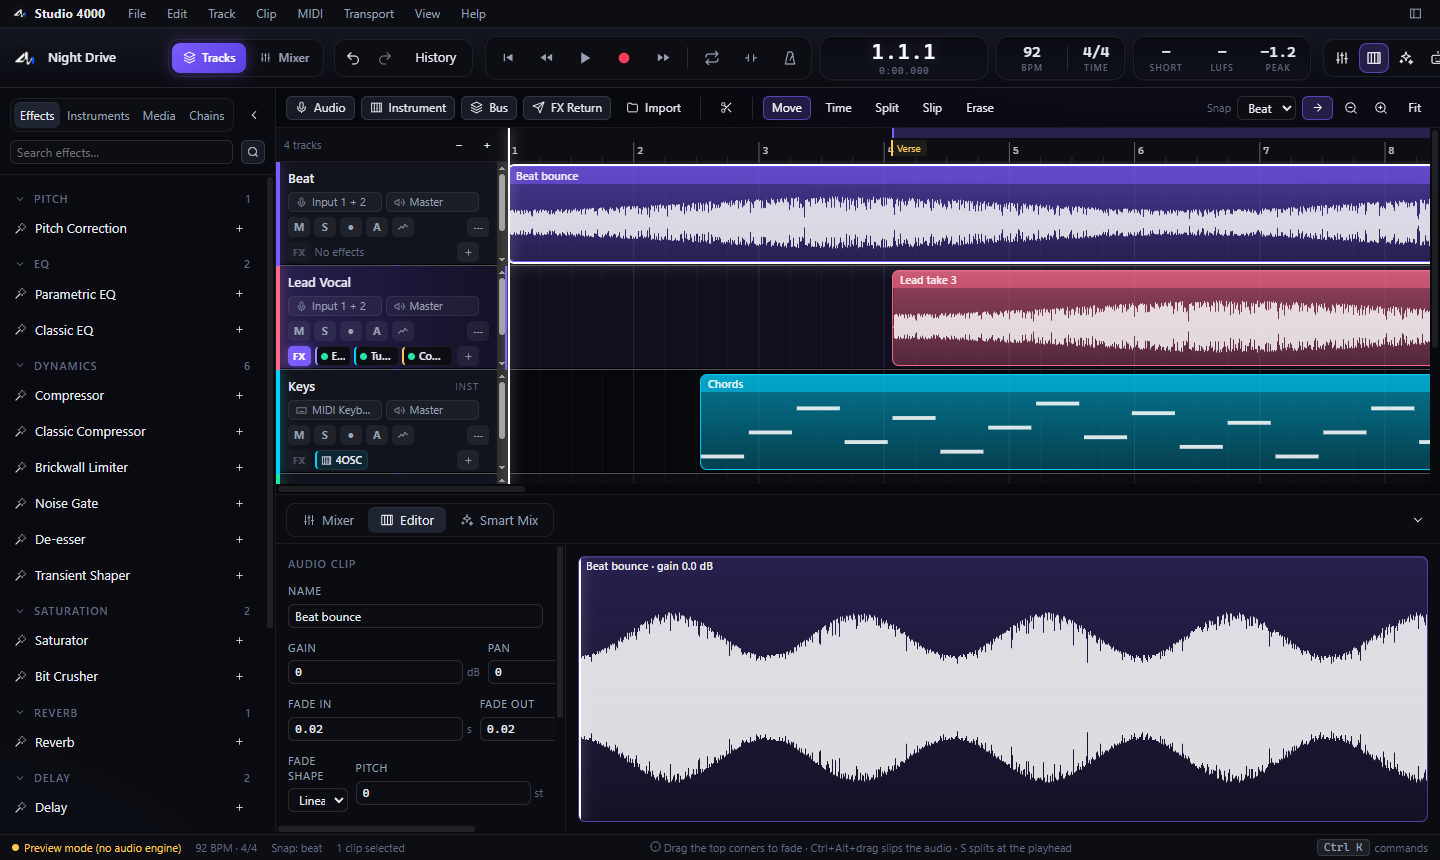The image size is (1440, 860).
Task: Open the Transport menu
Action: [x=369, y=14]
